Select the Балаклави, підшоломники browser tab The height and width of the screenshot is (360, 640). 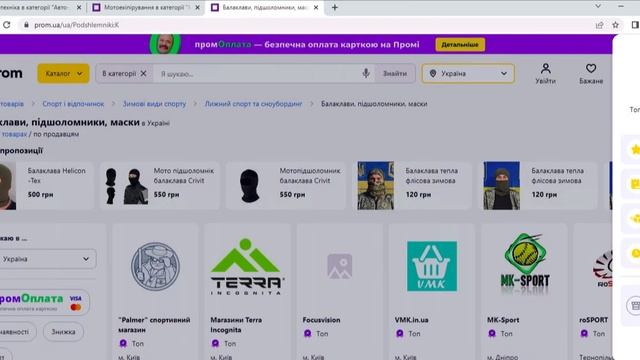click(x=263, y=7)
